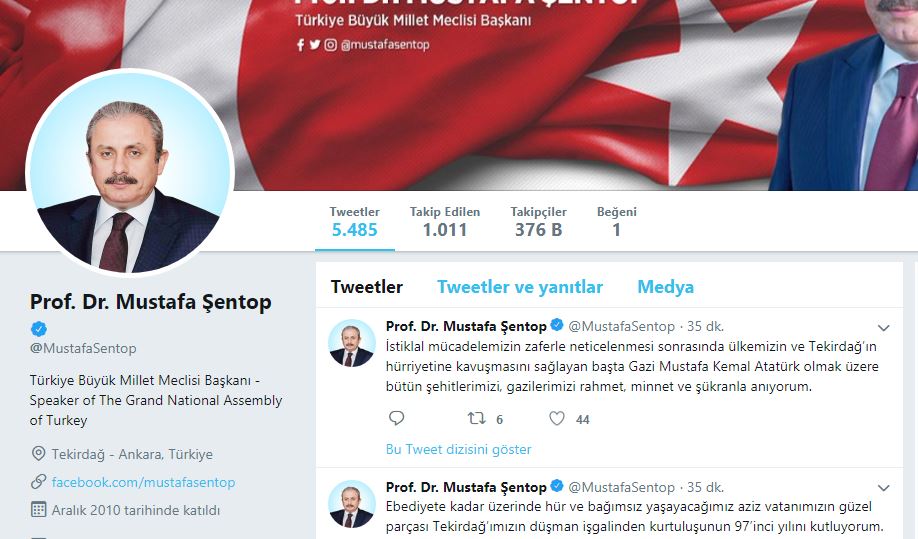View the Takipçiler 376 B count
Image resolution: width=918 pixels, height=539 pixels.
(x=538, y=222)
